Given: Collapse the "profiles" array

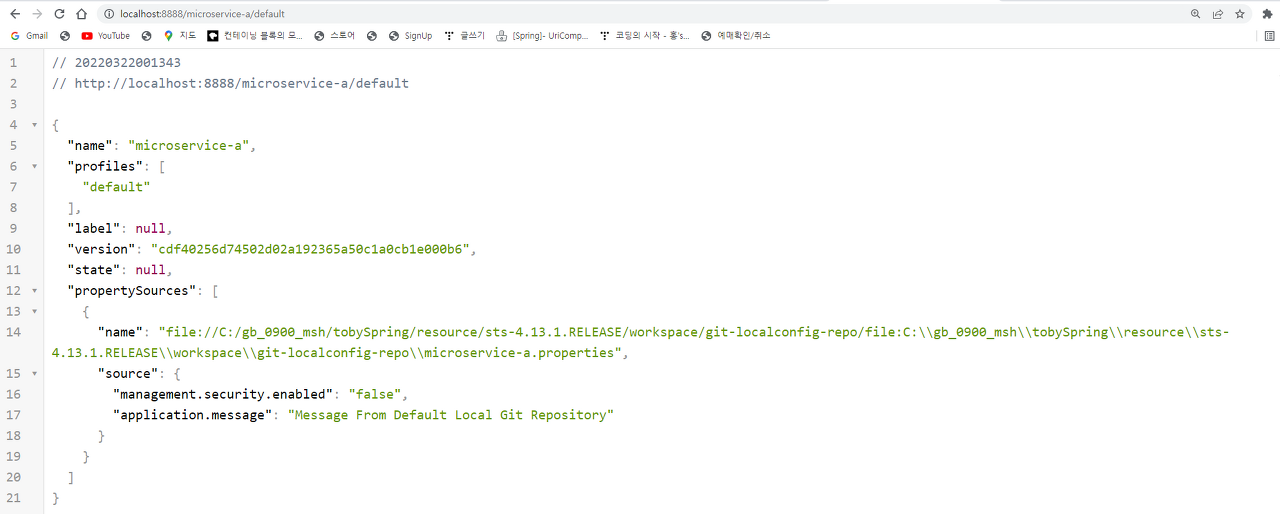Looking at the screenshot, I should [x=35, y=167].
